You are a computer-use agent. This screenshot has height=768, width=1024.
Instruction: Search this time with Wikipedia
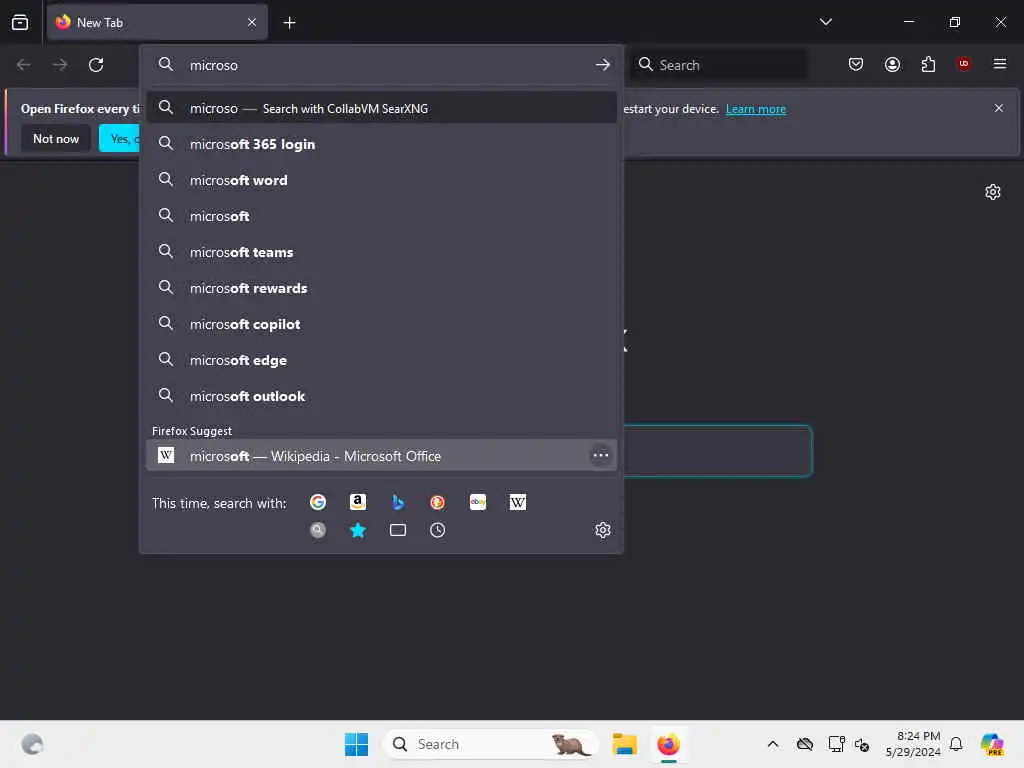pos(518,502)
